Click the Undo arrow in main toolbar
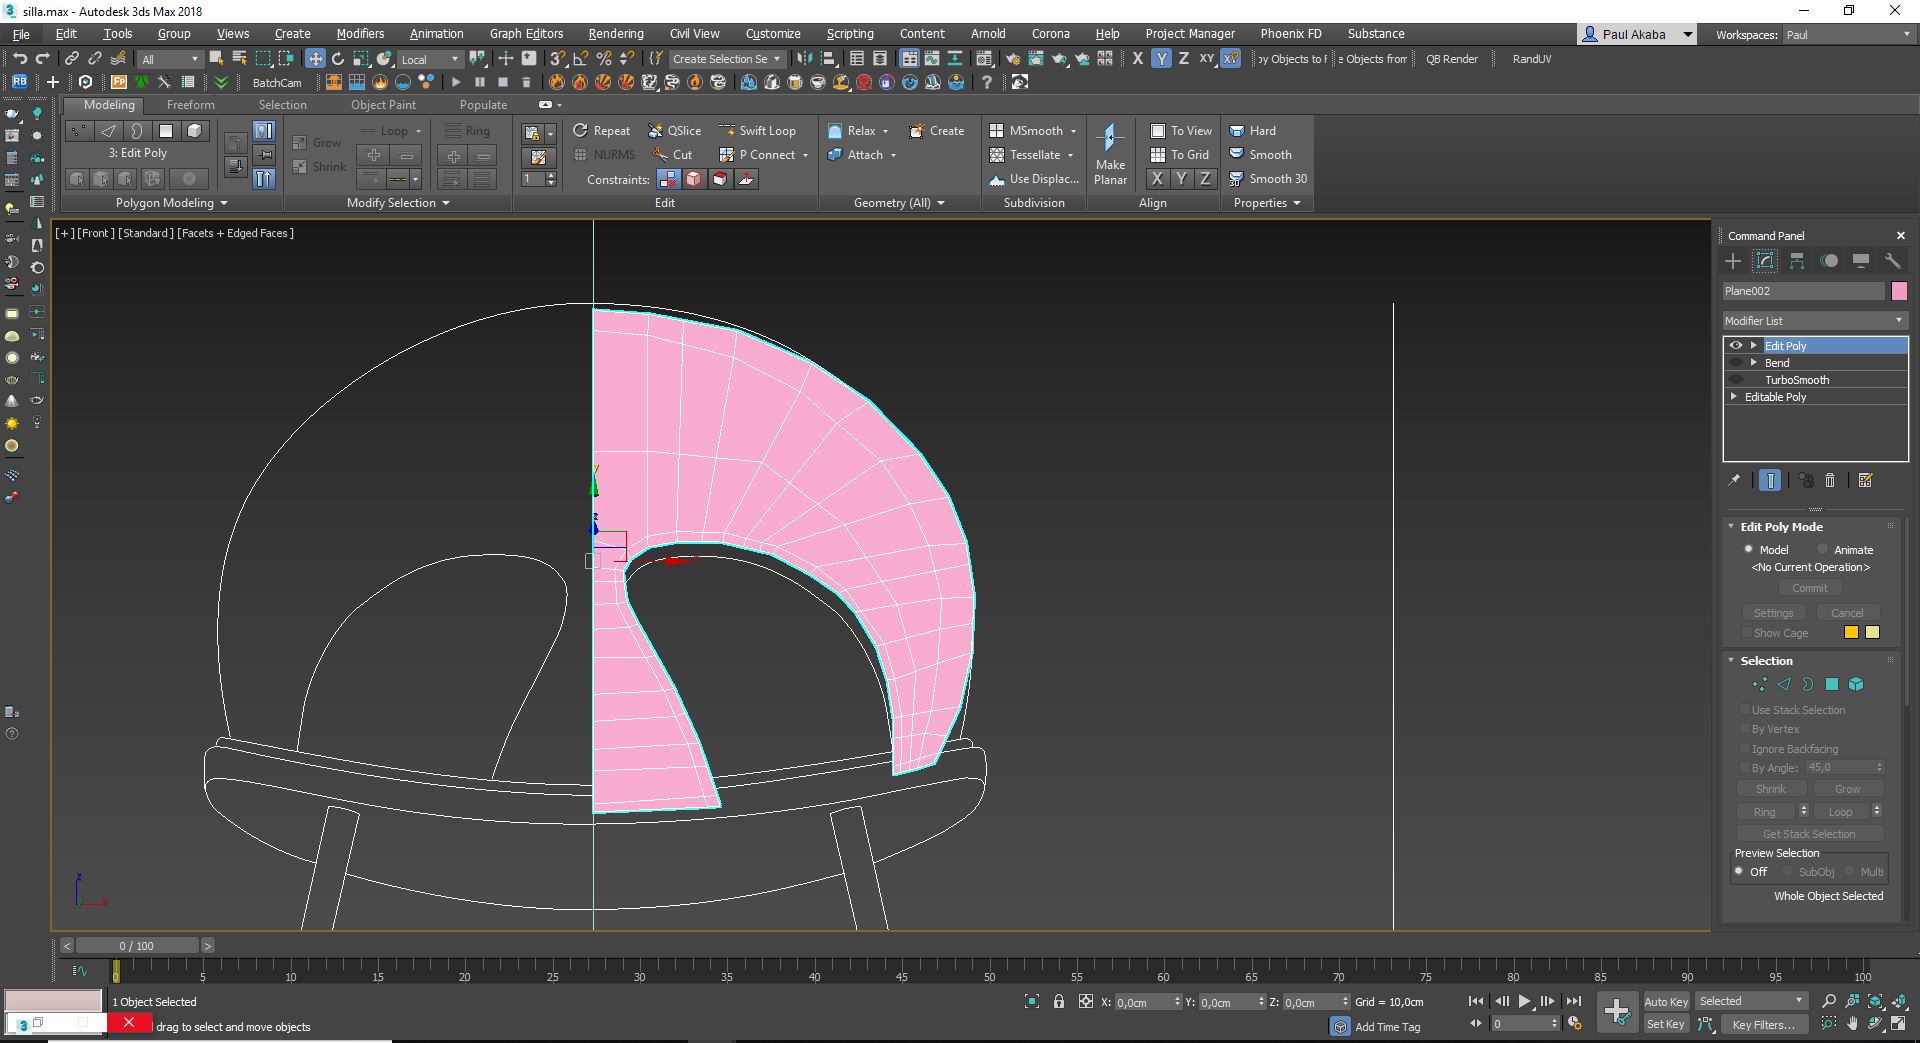This screenshot has width=1920, height=1043. pos(19,59)
